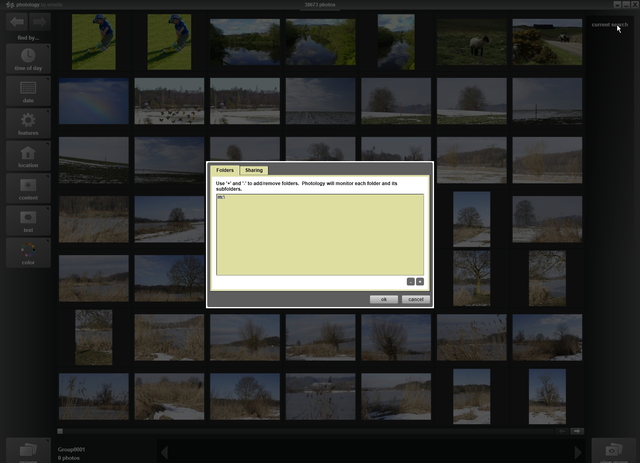Click the back arrow navigation button
640x463 pixels.
(17, 20)
